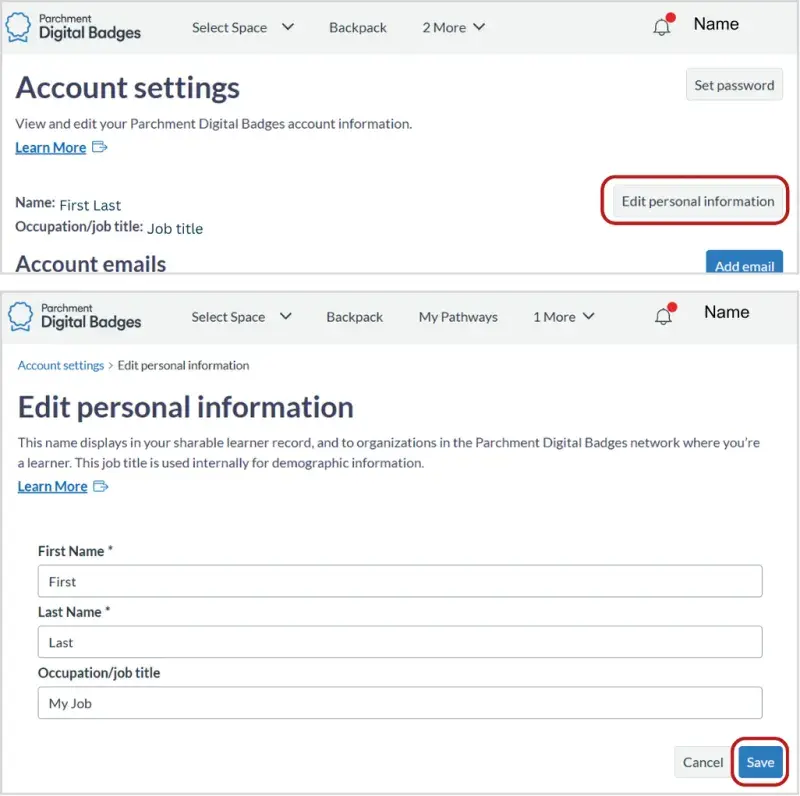
Task: Cancel editing personal information
Action: coord(703,761)
